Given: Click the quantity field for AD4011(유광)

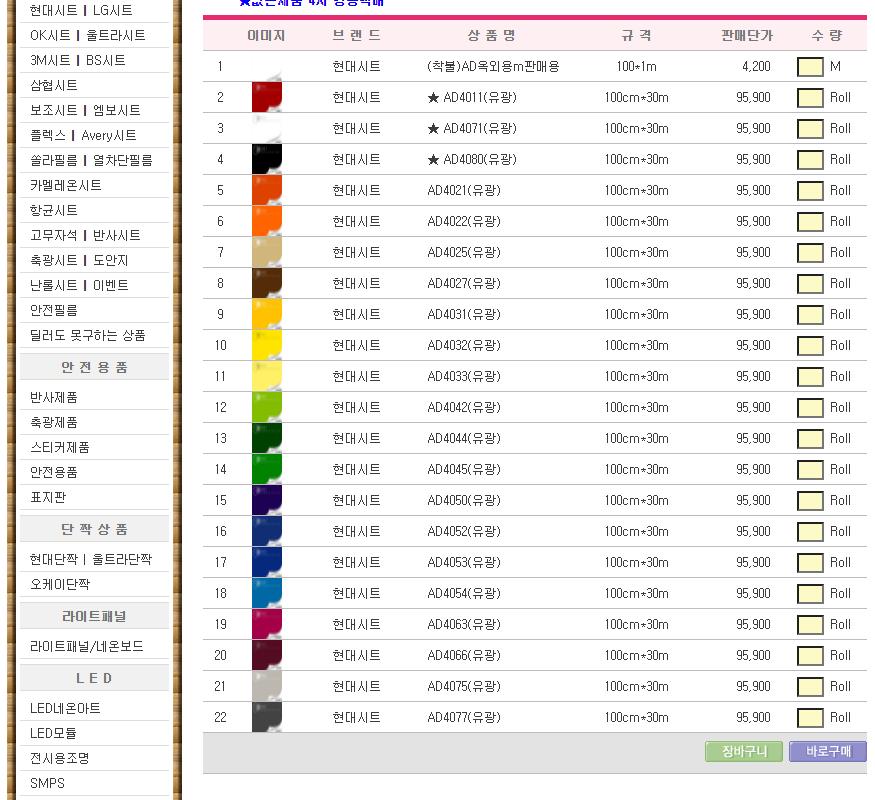Looking at the screenshot, I should point(810,98).
